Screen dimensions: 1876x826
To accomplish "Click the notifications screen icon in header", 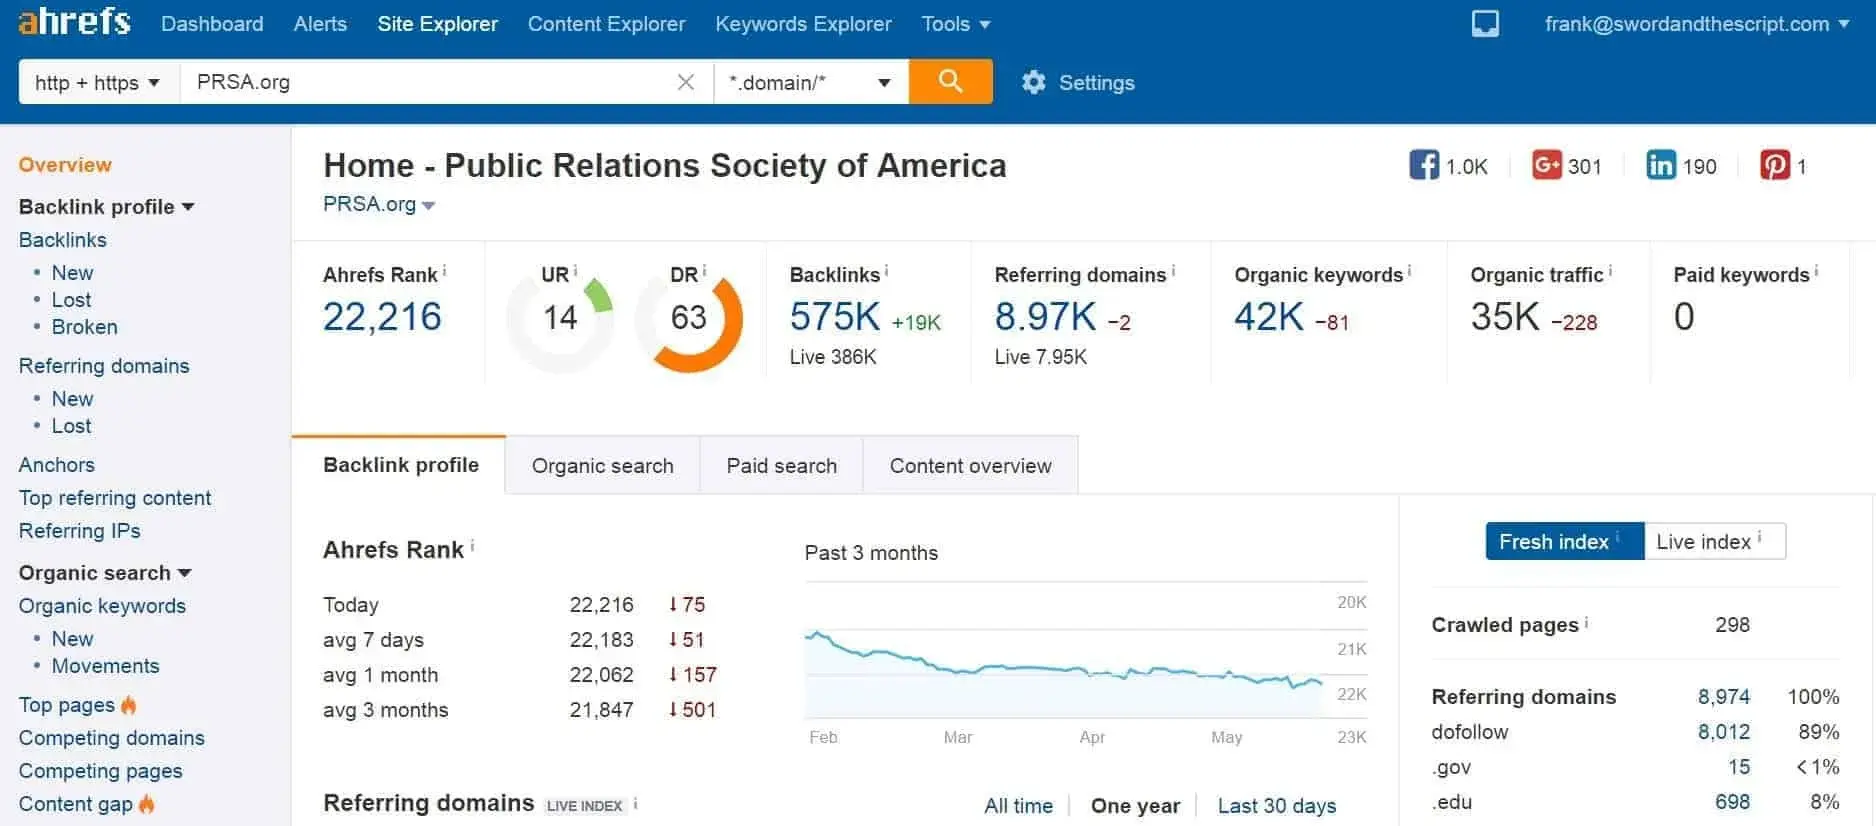I will pyautogui.click(x=1485, y=24).
